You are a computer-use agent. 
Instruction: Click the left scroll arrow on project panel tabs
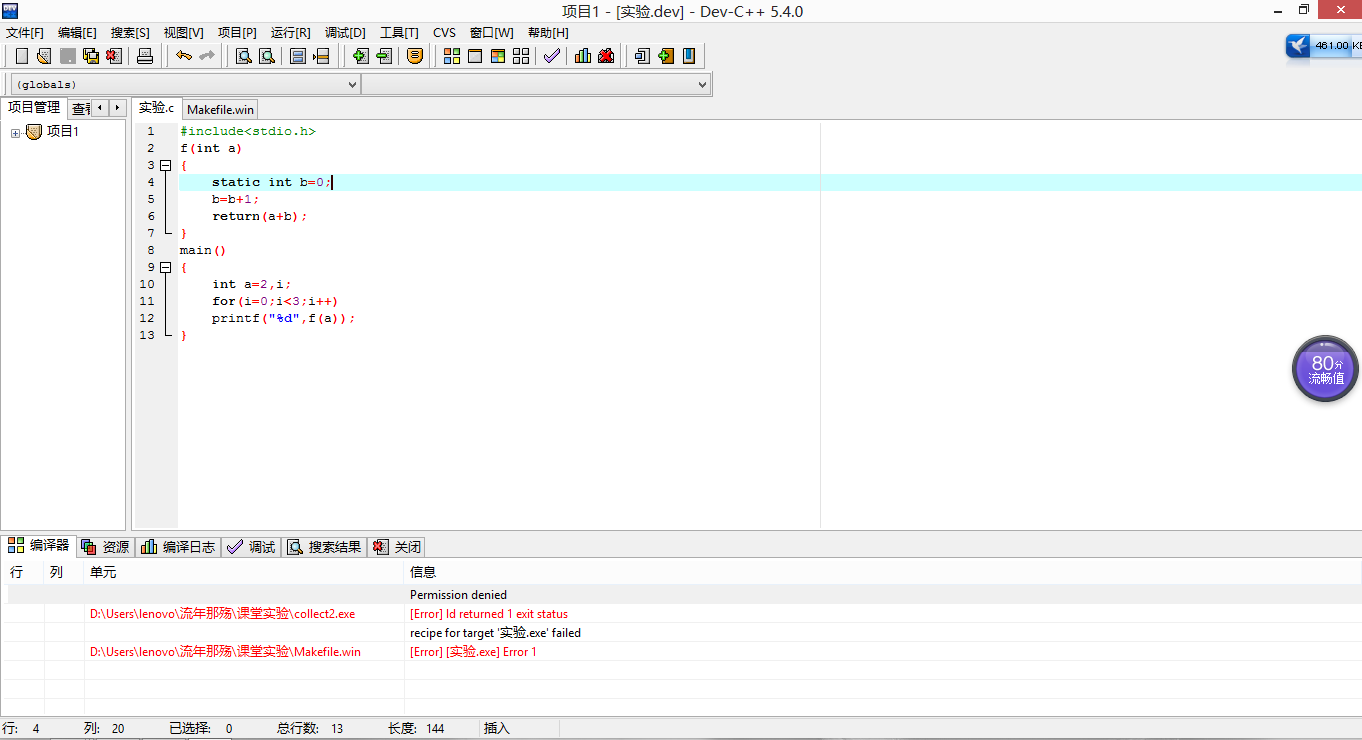(100, 108)
